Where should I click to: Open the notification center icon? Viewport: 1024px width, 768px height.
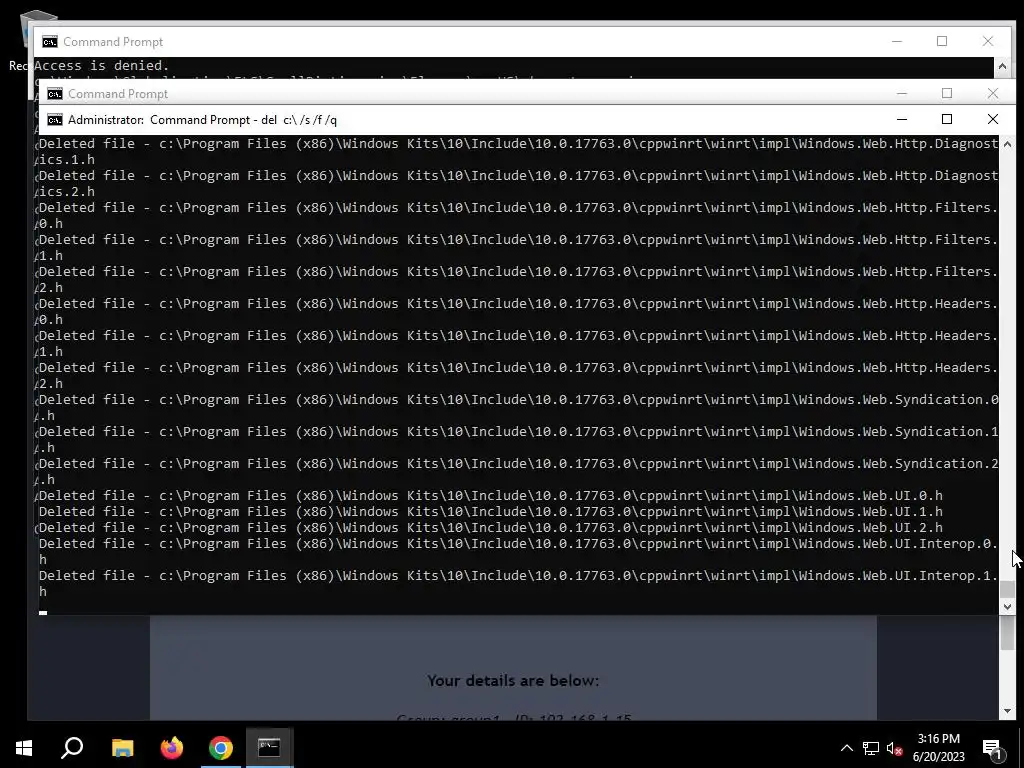point(992,748)
